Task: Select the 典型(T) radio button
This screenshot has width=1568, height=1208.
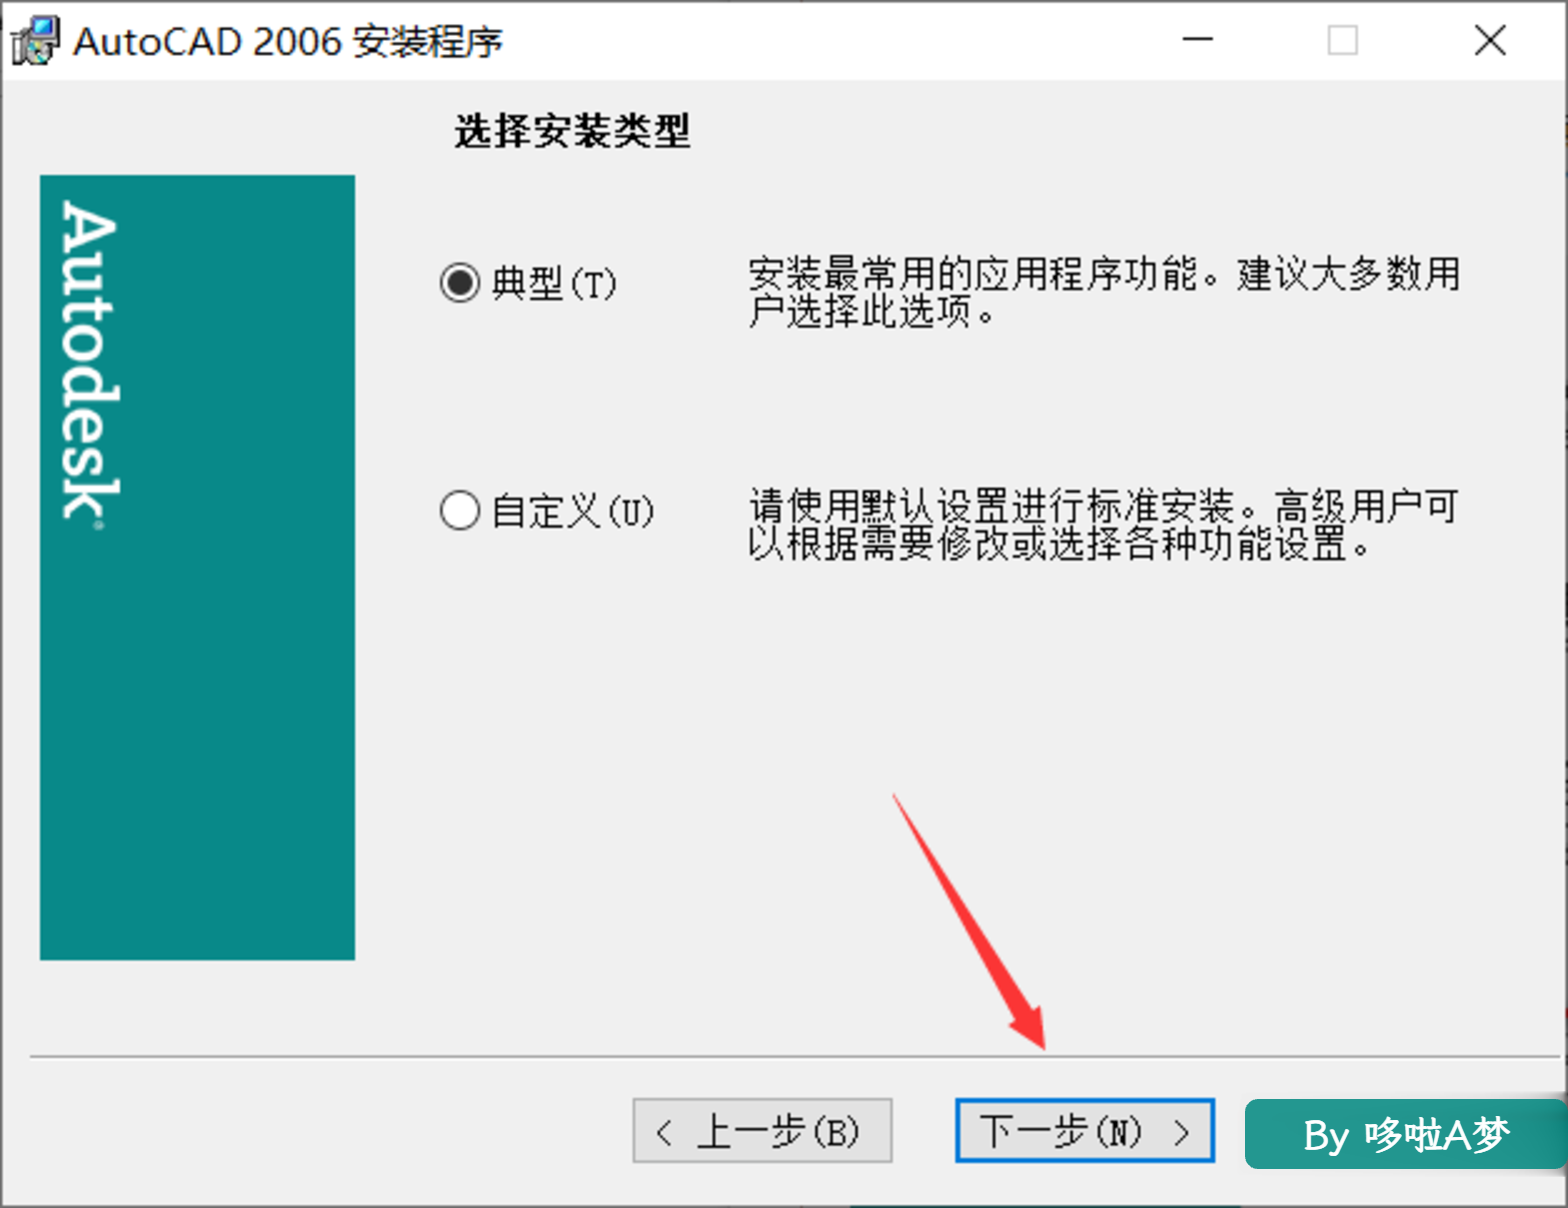Action: pos(460,283)
